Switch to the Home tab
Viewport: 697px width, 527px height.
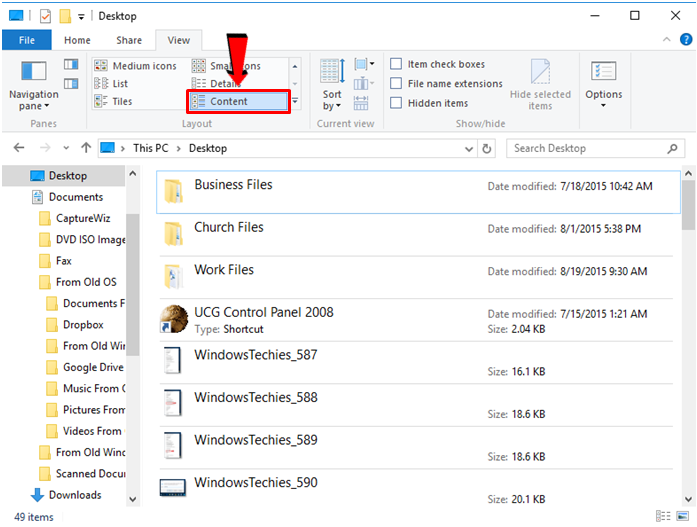tap(77, 40)
